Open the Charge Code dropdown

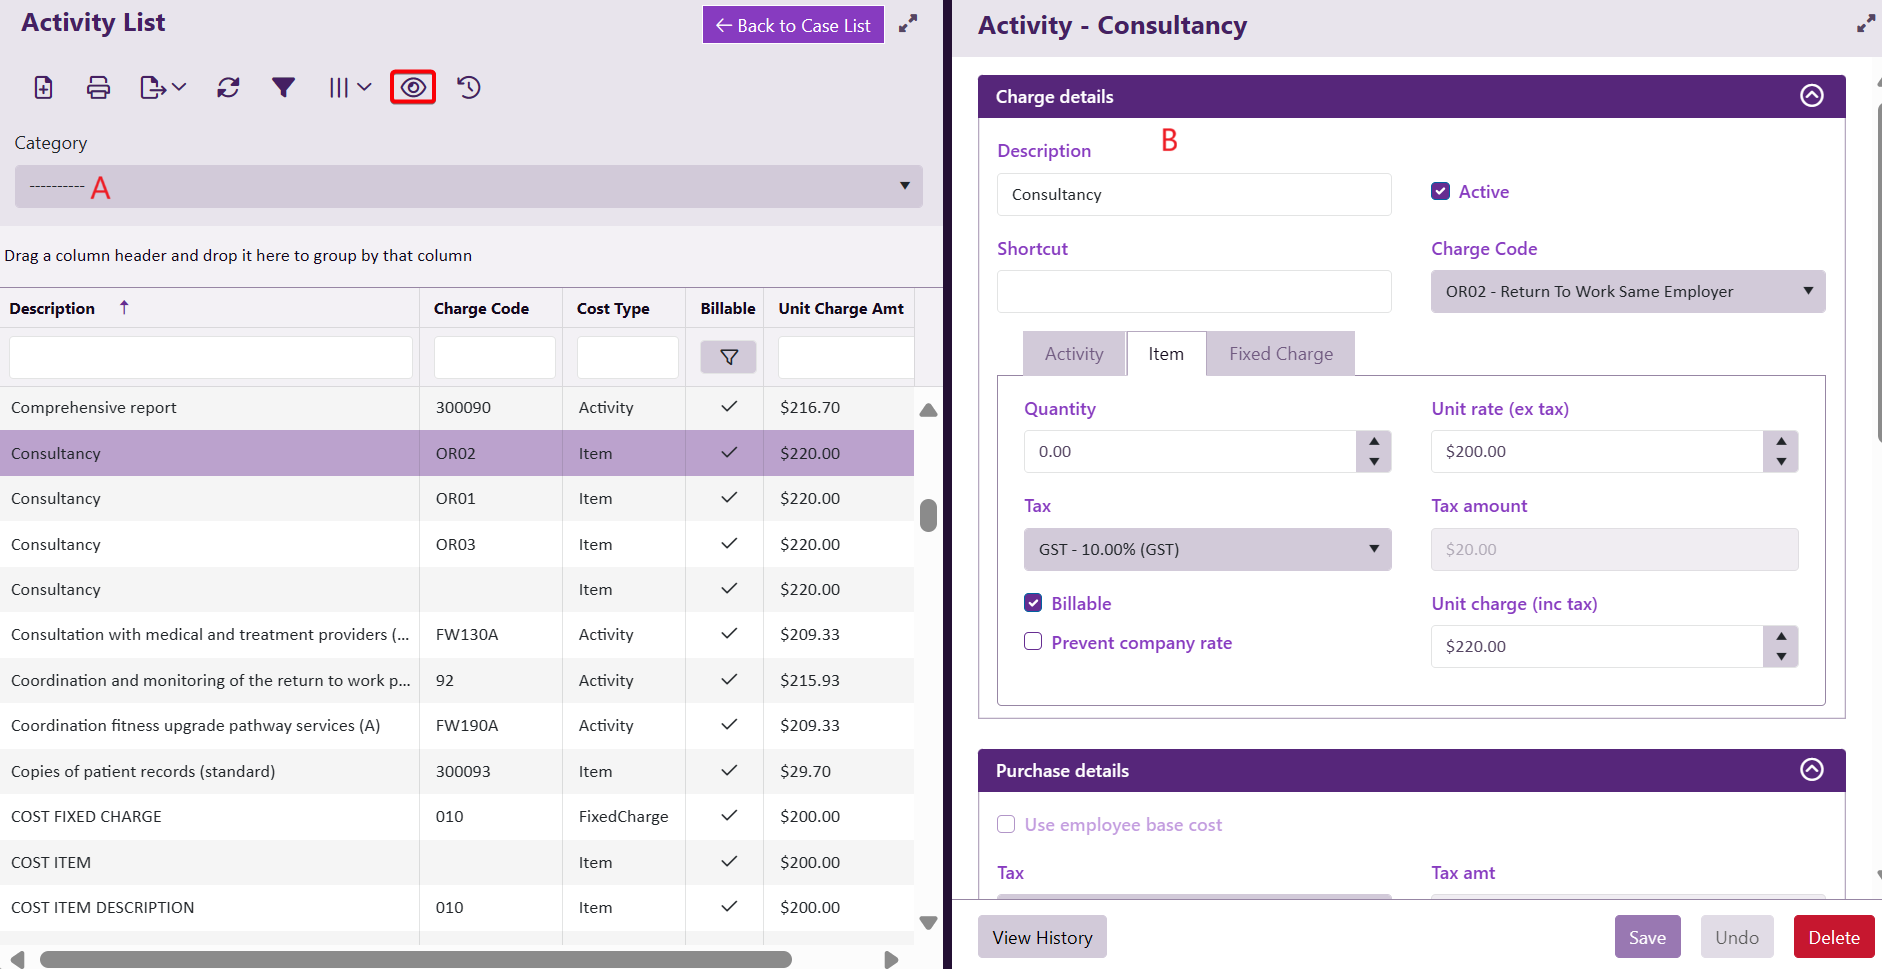[x=1627, y=292]
